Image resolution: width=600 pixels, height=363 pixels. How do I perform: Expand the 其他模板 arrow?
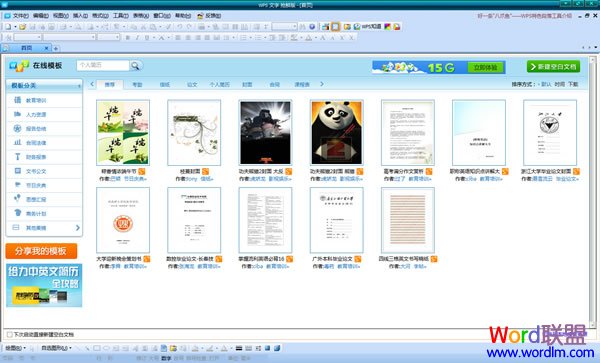(x=78, y=228)
